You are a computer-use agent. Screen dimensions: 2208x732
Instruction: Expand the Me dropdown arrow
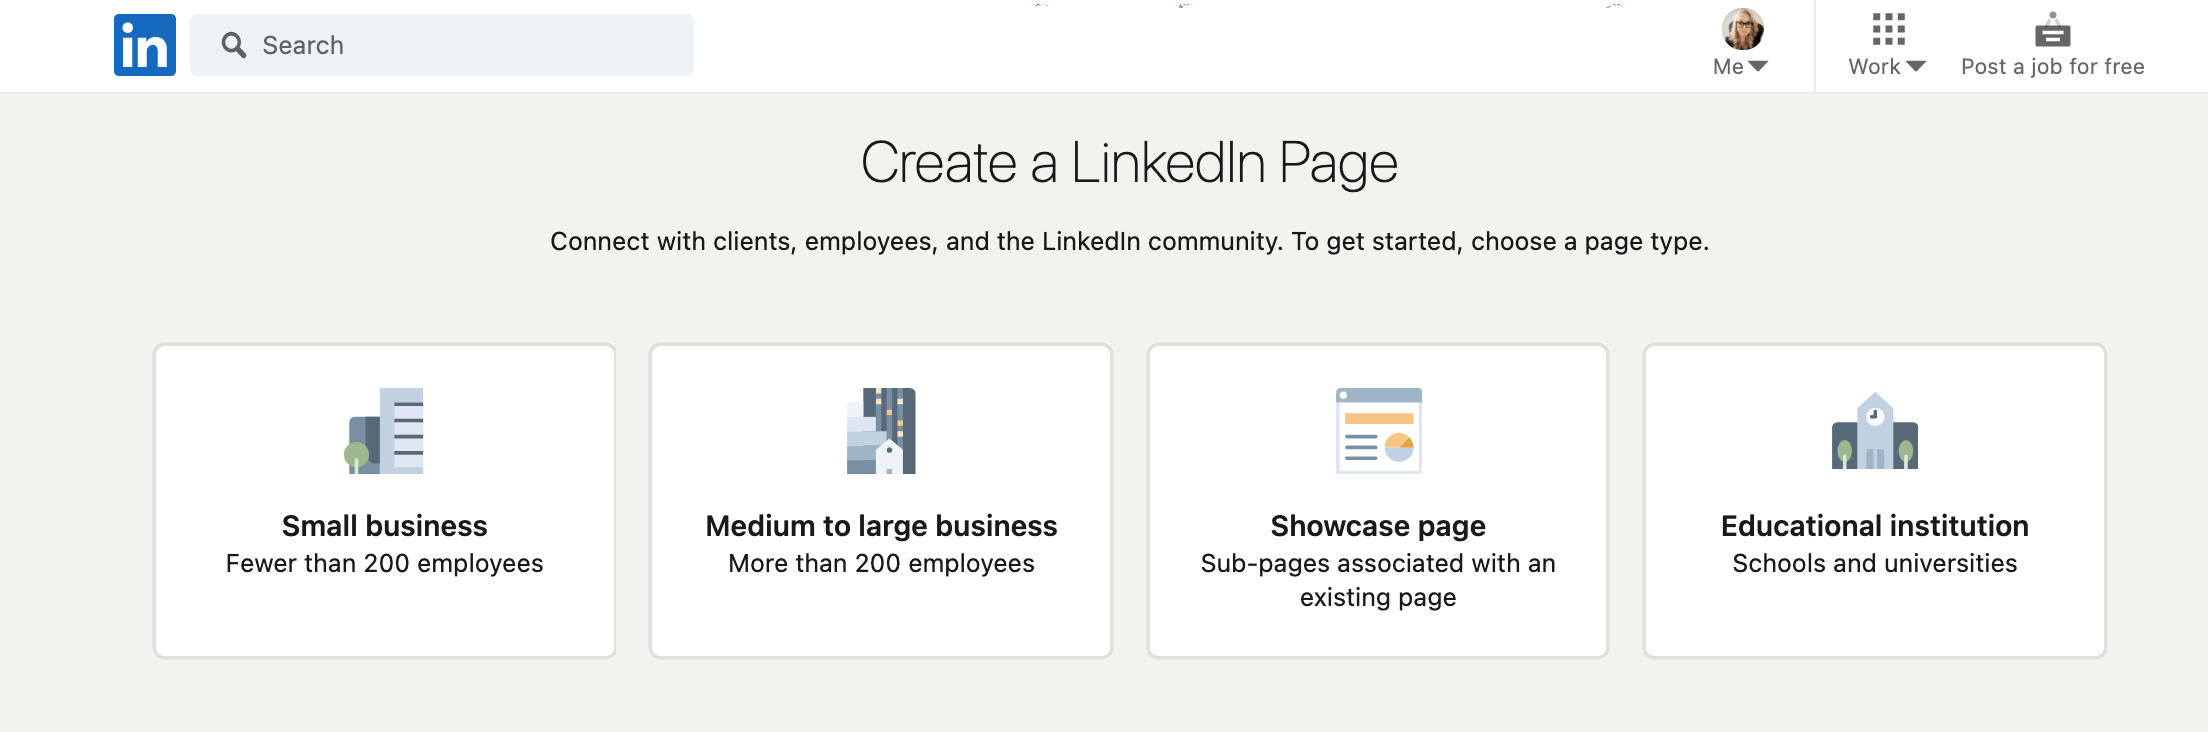click(x=1758, y=67)
